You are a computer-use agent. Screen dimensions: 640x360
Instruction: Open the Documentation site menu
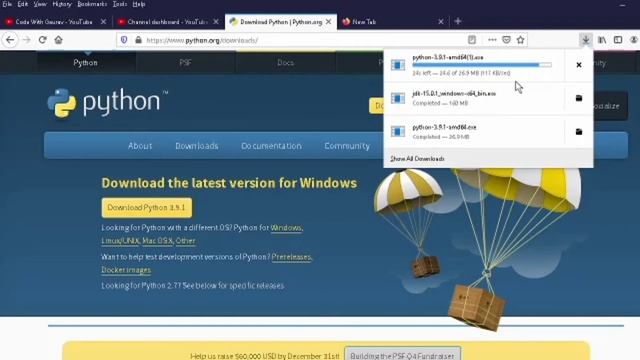tap(271, 146)
